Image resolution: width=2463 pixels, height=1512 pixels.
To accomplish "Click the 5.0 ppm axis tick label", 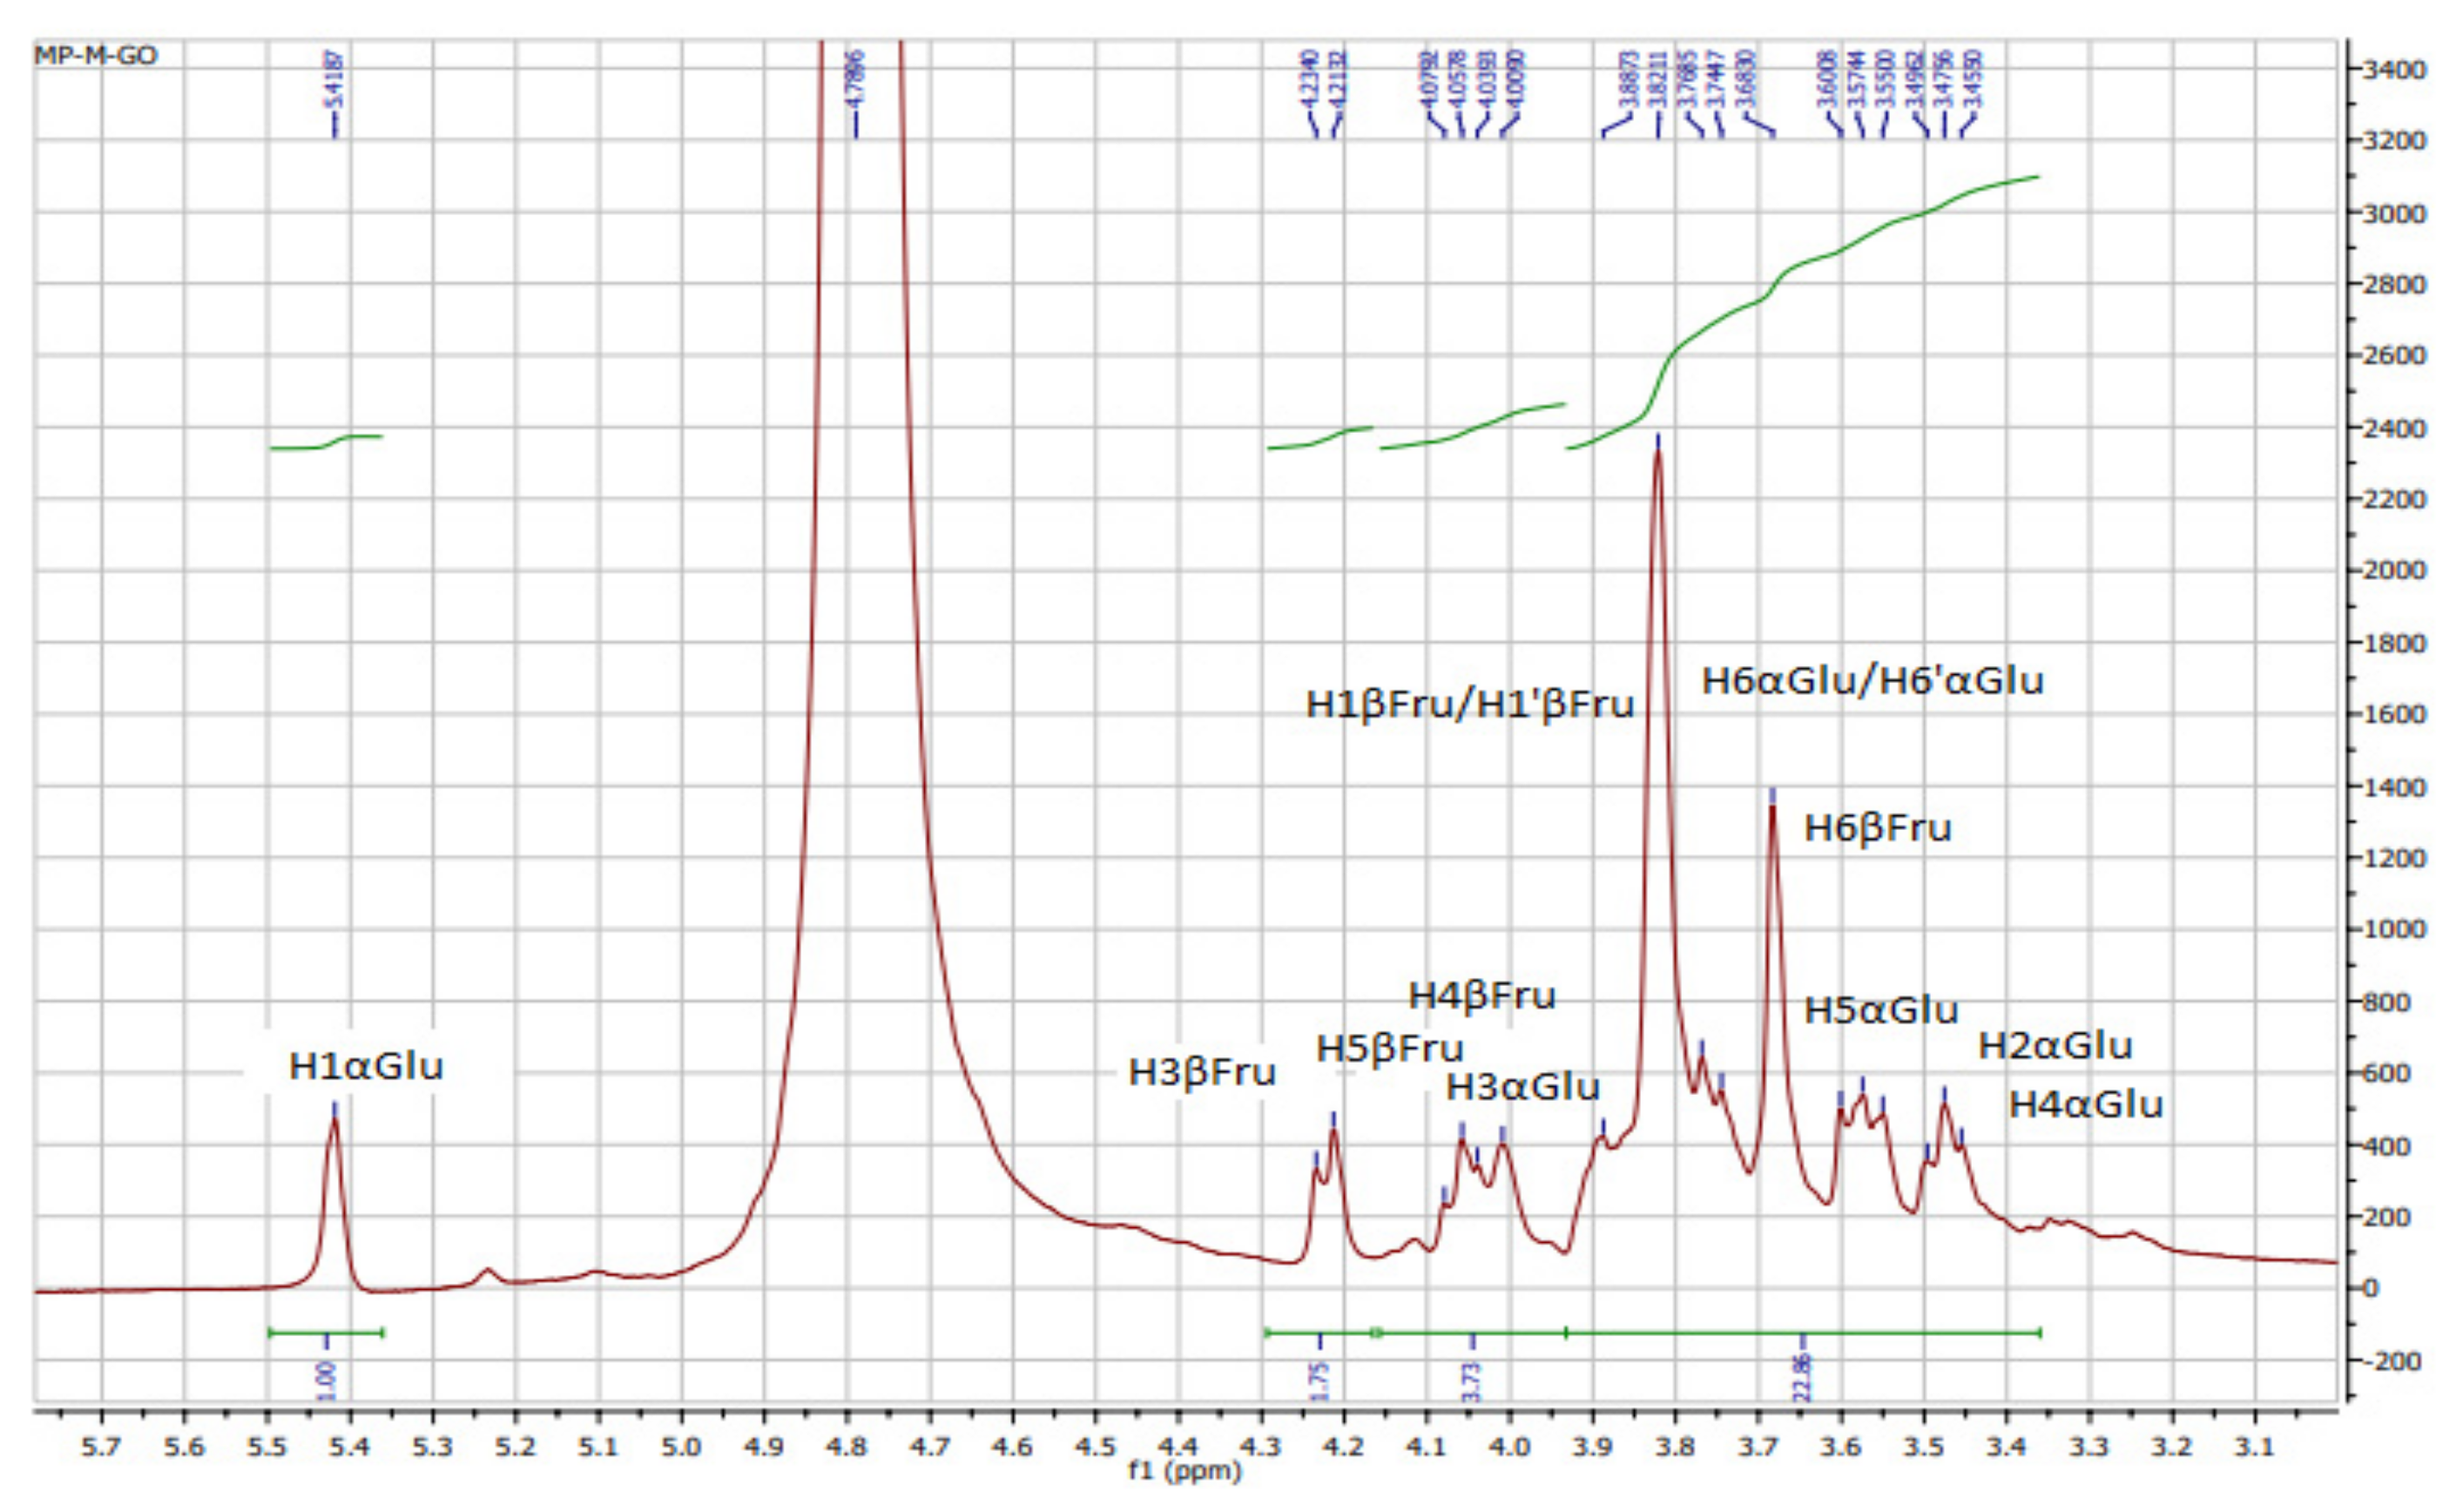I will pos(681,1447).
